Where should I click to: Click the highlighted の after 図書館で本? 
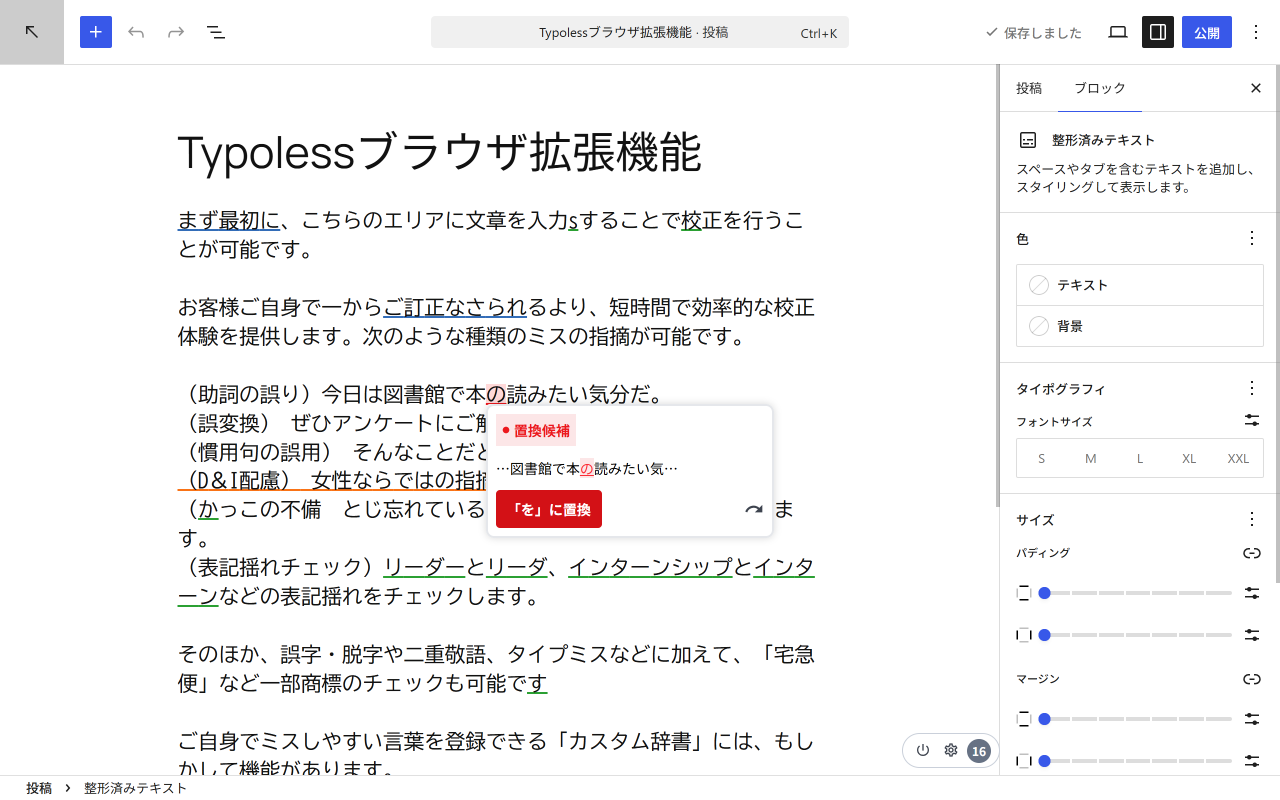coord(496,394)
